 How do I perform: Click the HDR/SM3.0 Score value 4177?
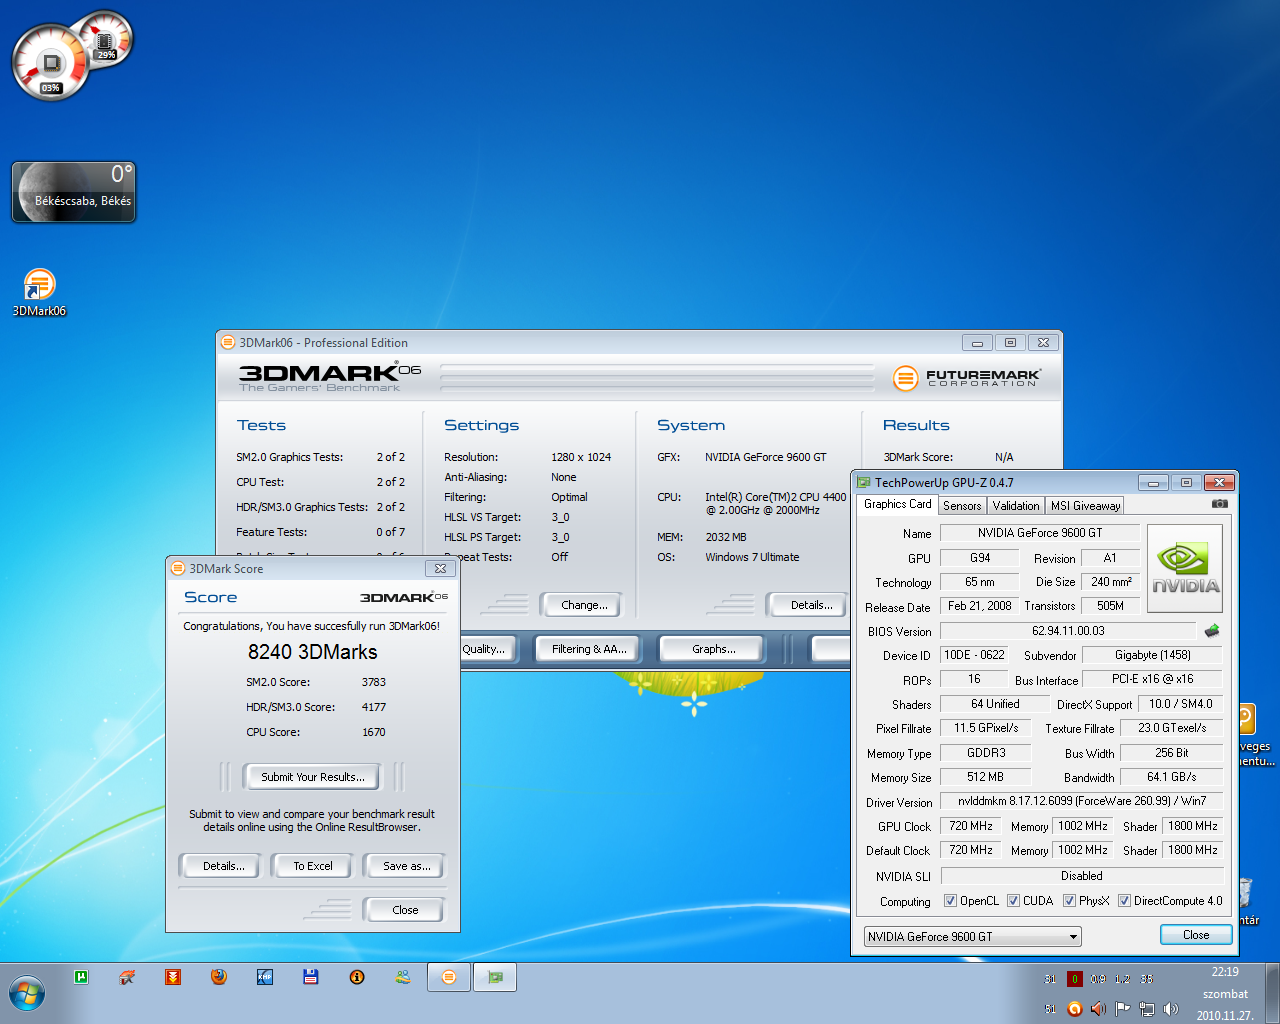(374, 707)
